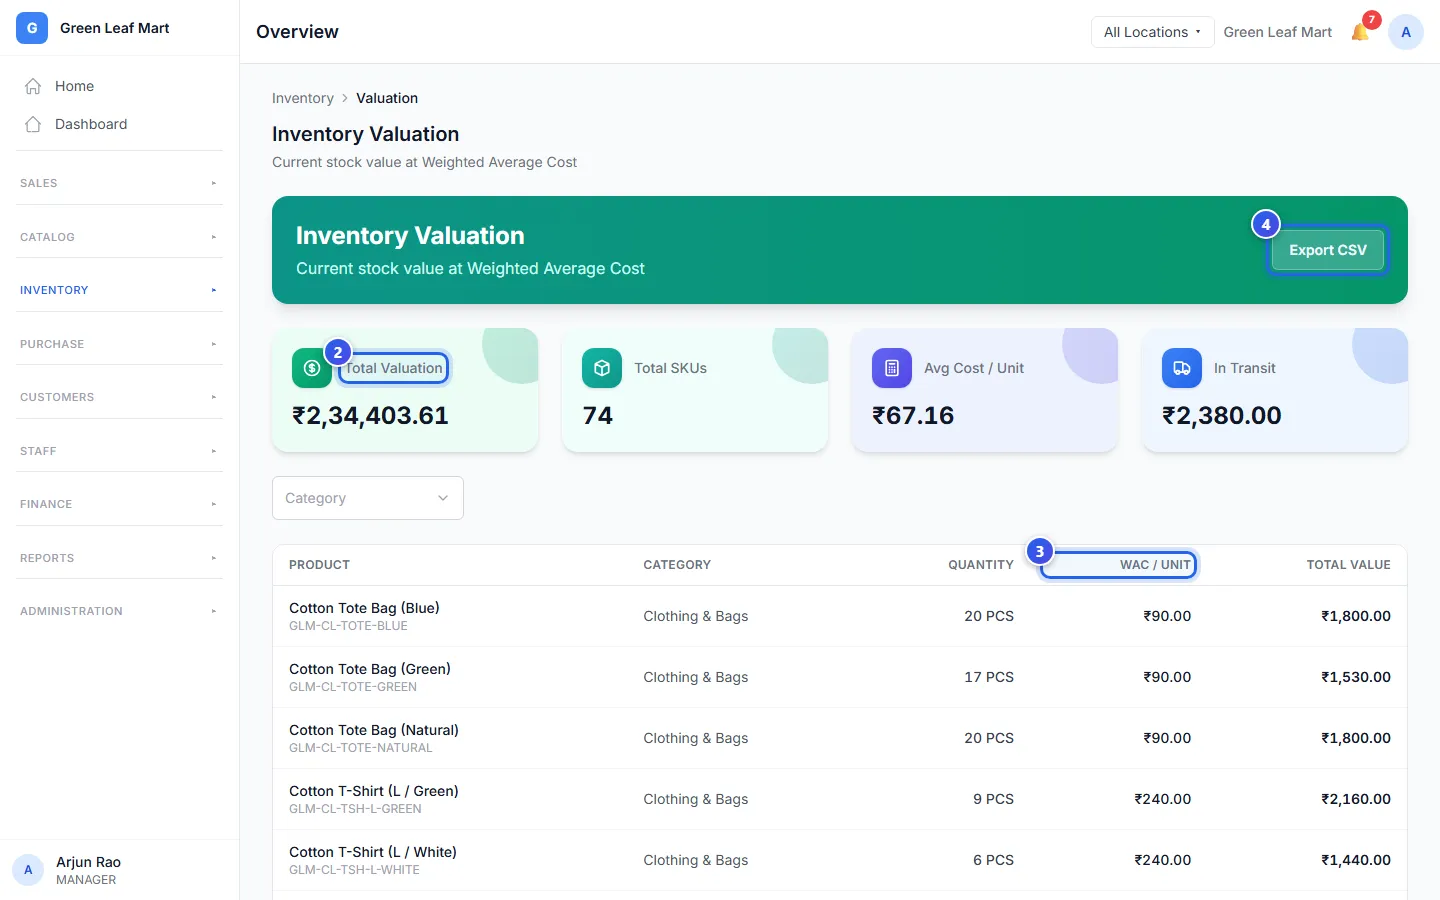Expand the Staff sidebar section
Image resolution: width=1440 pixels, height=900 pixels.
[119, 451]
